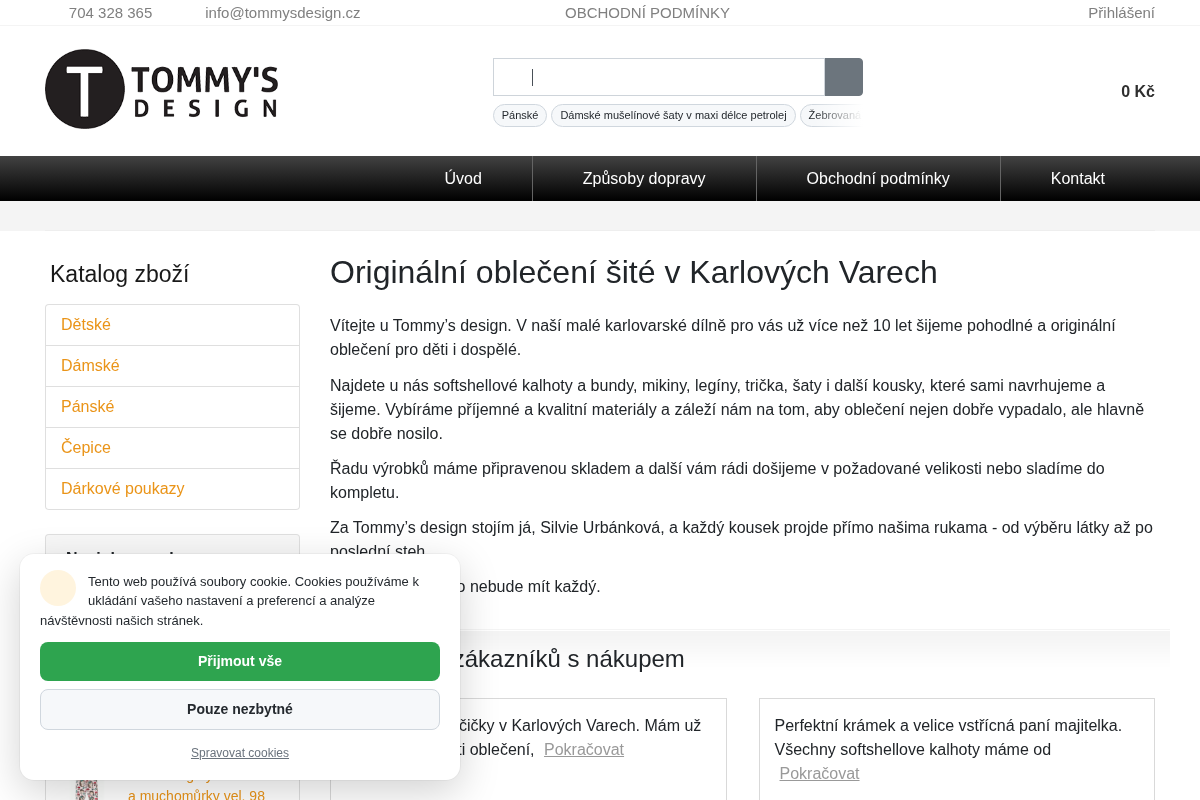Screen dimensions: 1200x800
Task: Open the Úvod menu item
Action: (x=463, y=178)
